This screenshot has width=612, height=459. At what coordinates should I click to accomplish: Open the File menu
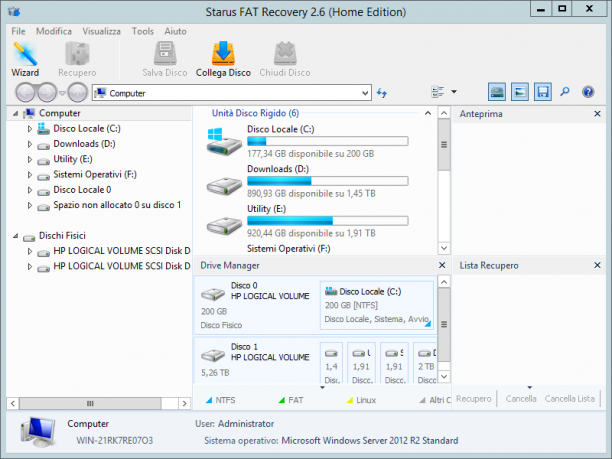(18, 31)
